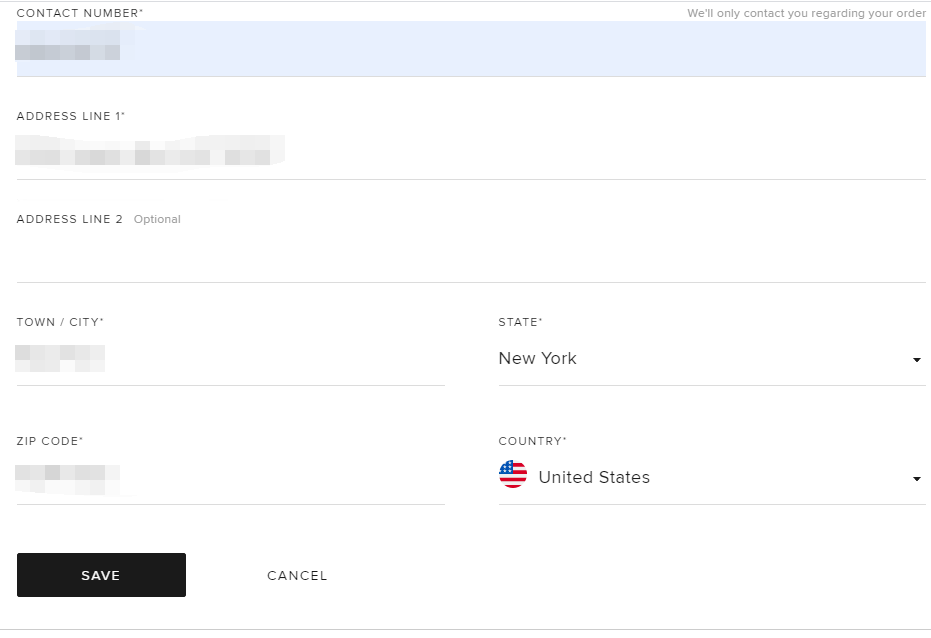
Task: Click the TOWN / CITY label
Action: click(60, 322)
